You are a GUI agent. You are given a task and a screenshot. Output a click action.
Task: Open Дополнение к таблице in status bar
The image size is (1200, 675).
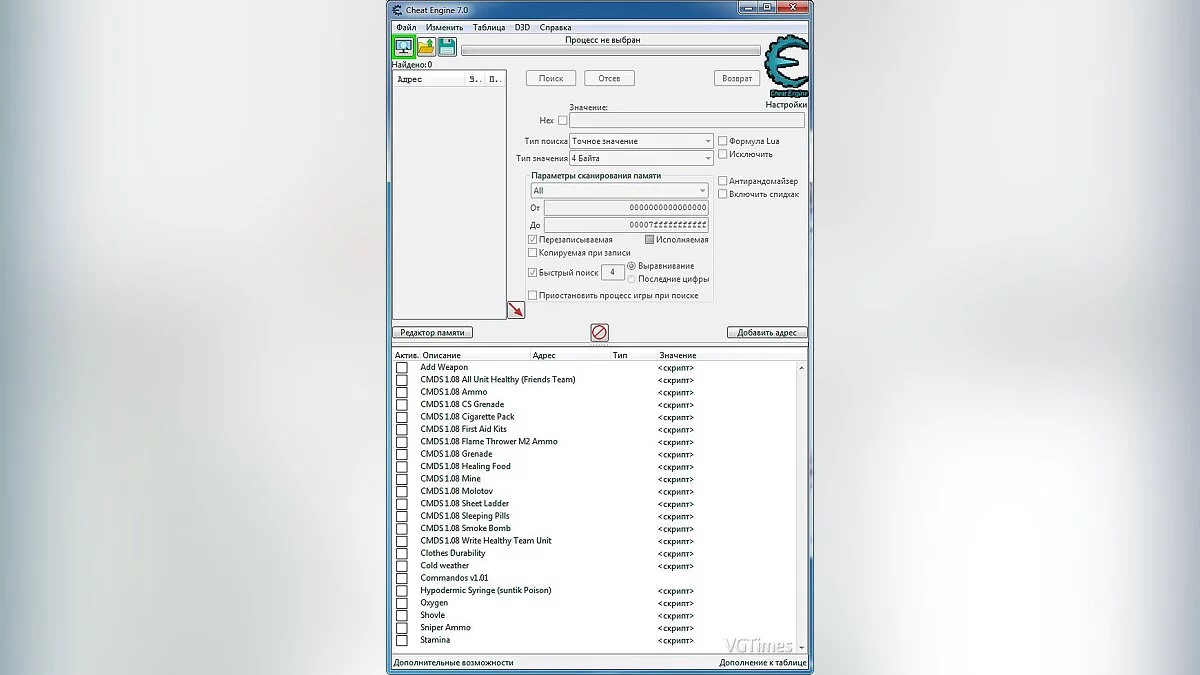763,662
